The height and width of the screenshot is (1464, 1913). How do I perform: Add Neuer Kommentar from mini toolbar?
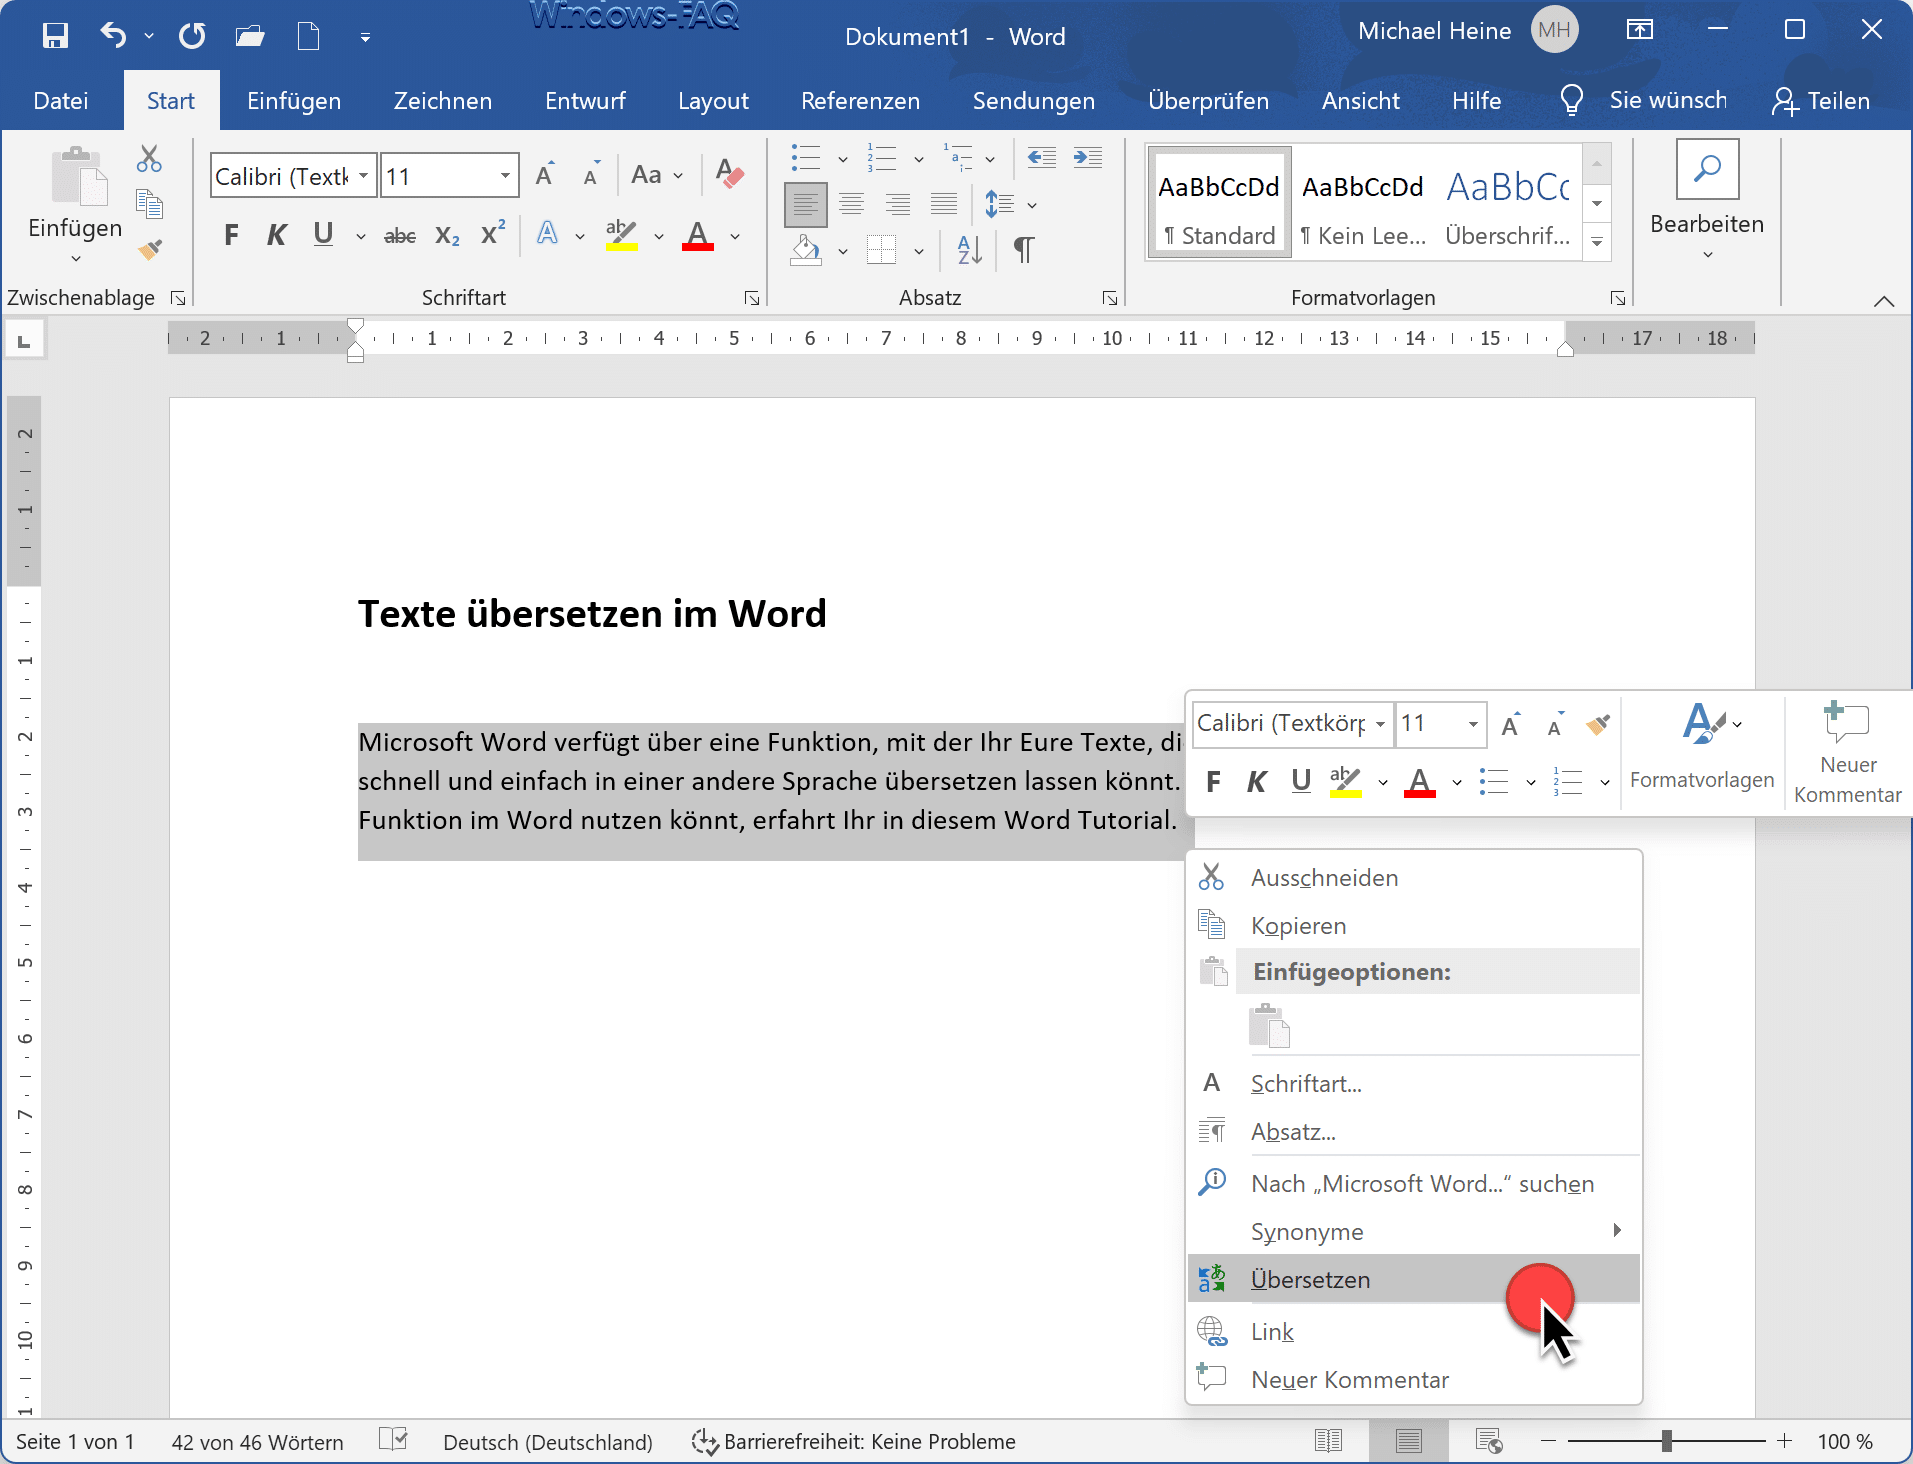point(1847,752)
